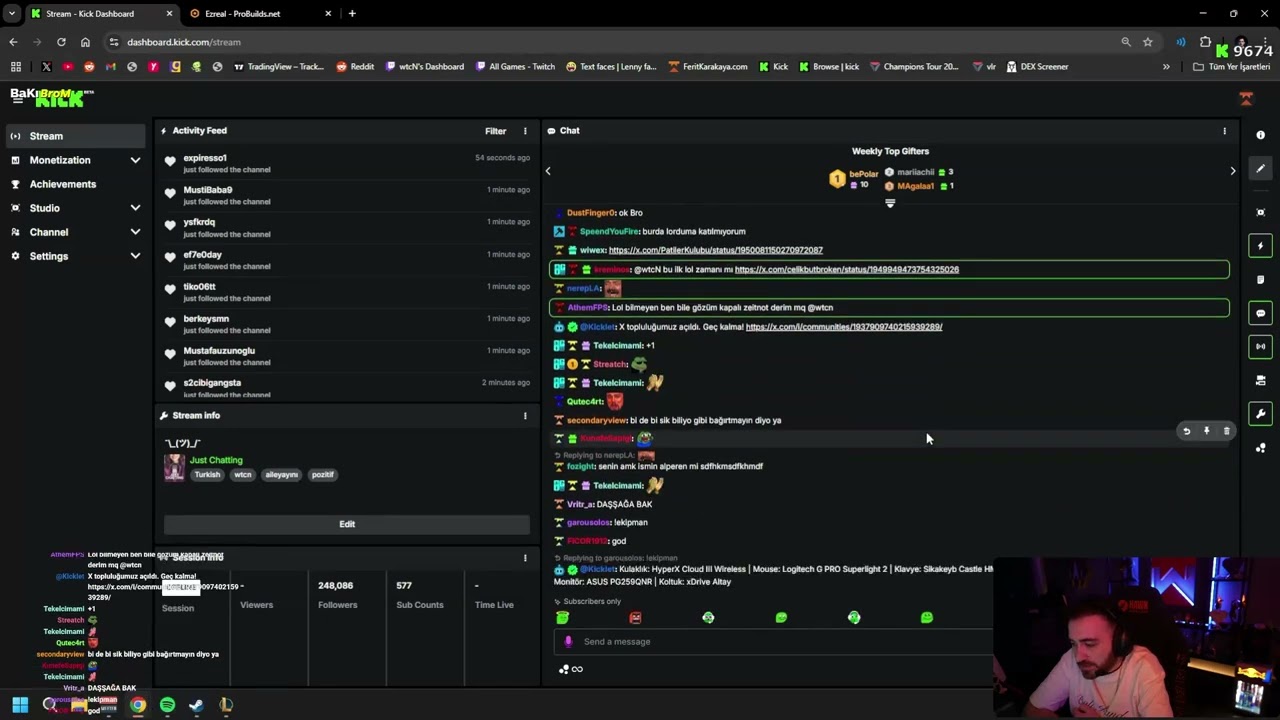Click the reply arrow on hovered chat message

(1186, 431)
